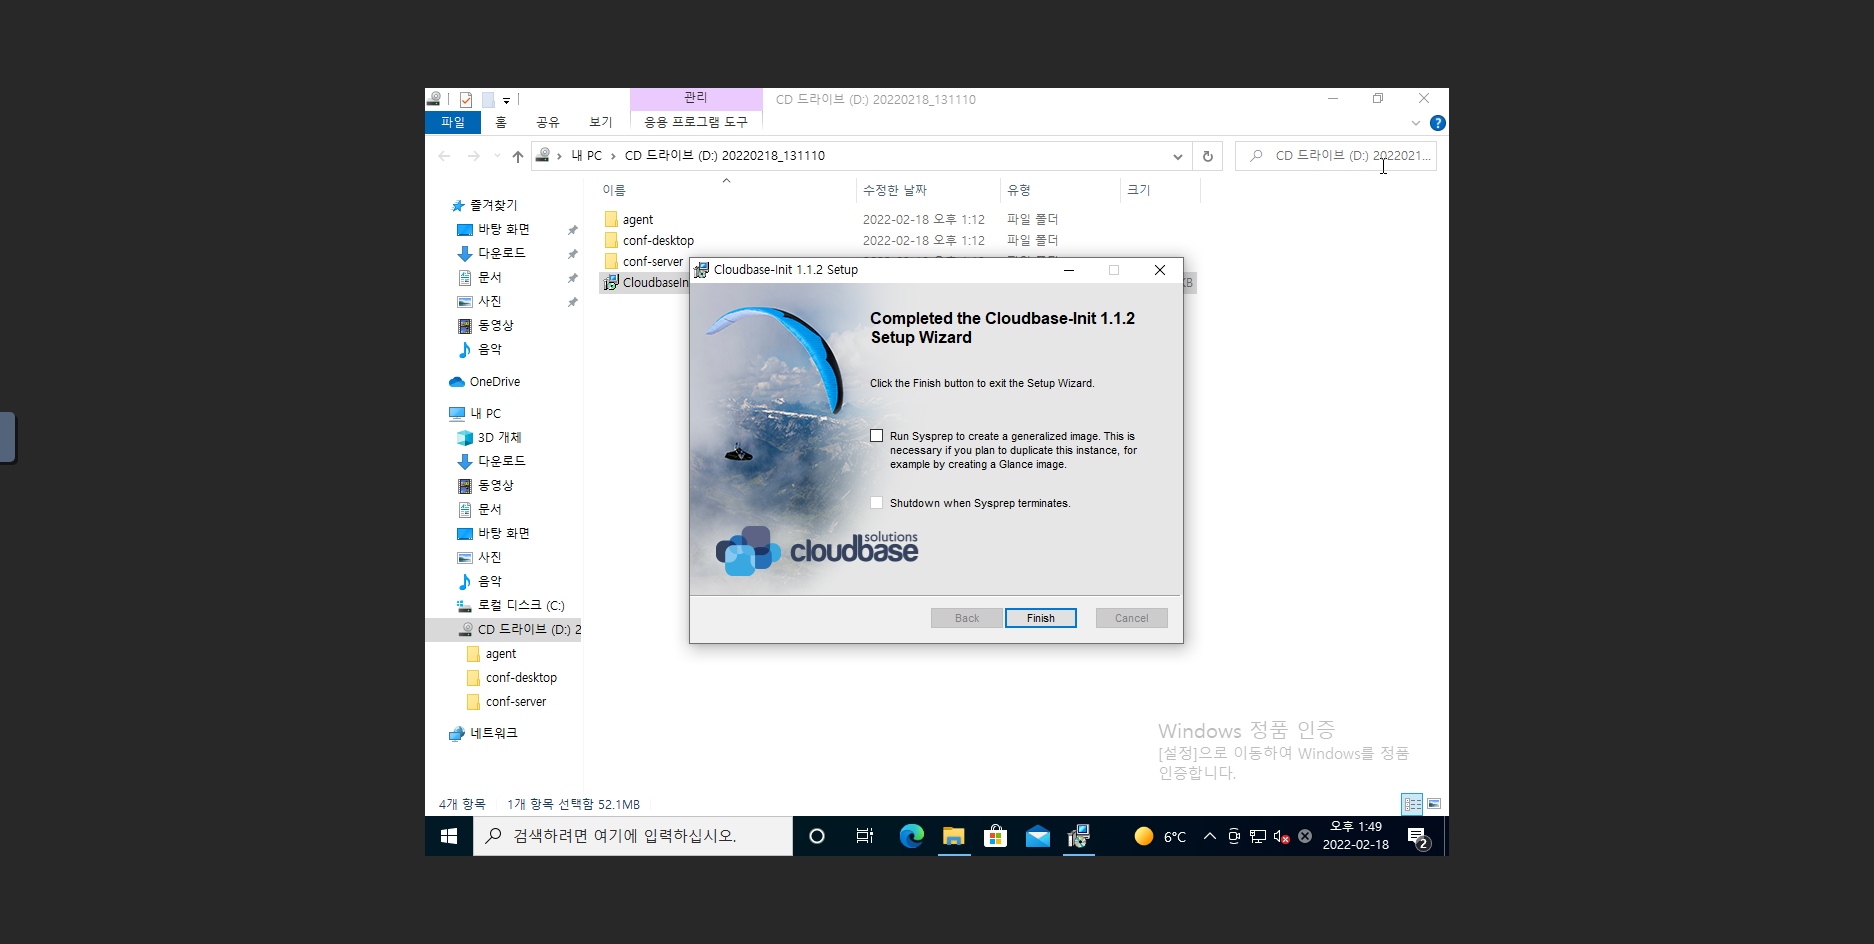
Task: Select 즐겨찾기 in the navigation pane
Action: pos(494,205)
